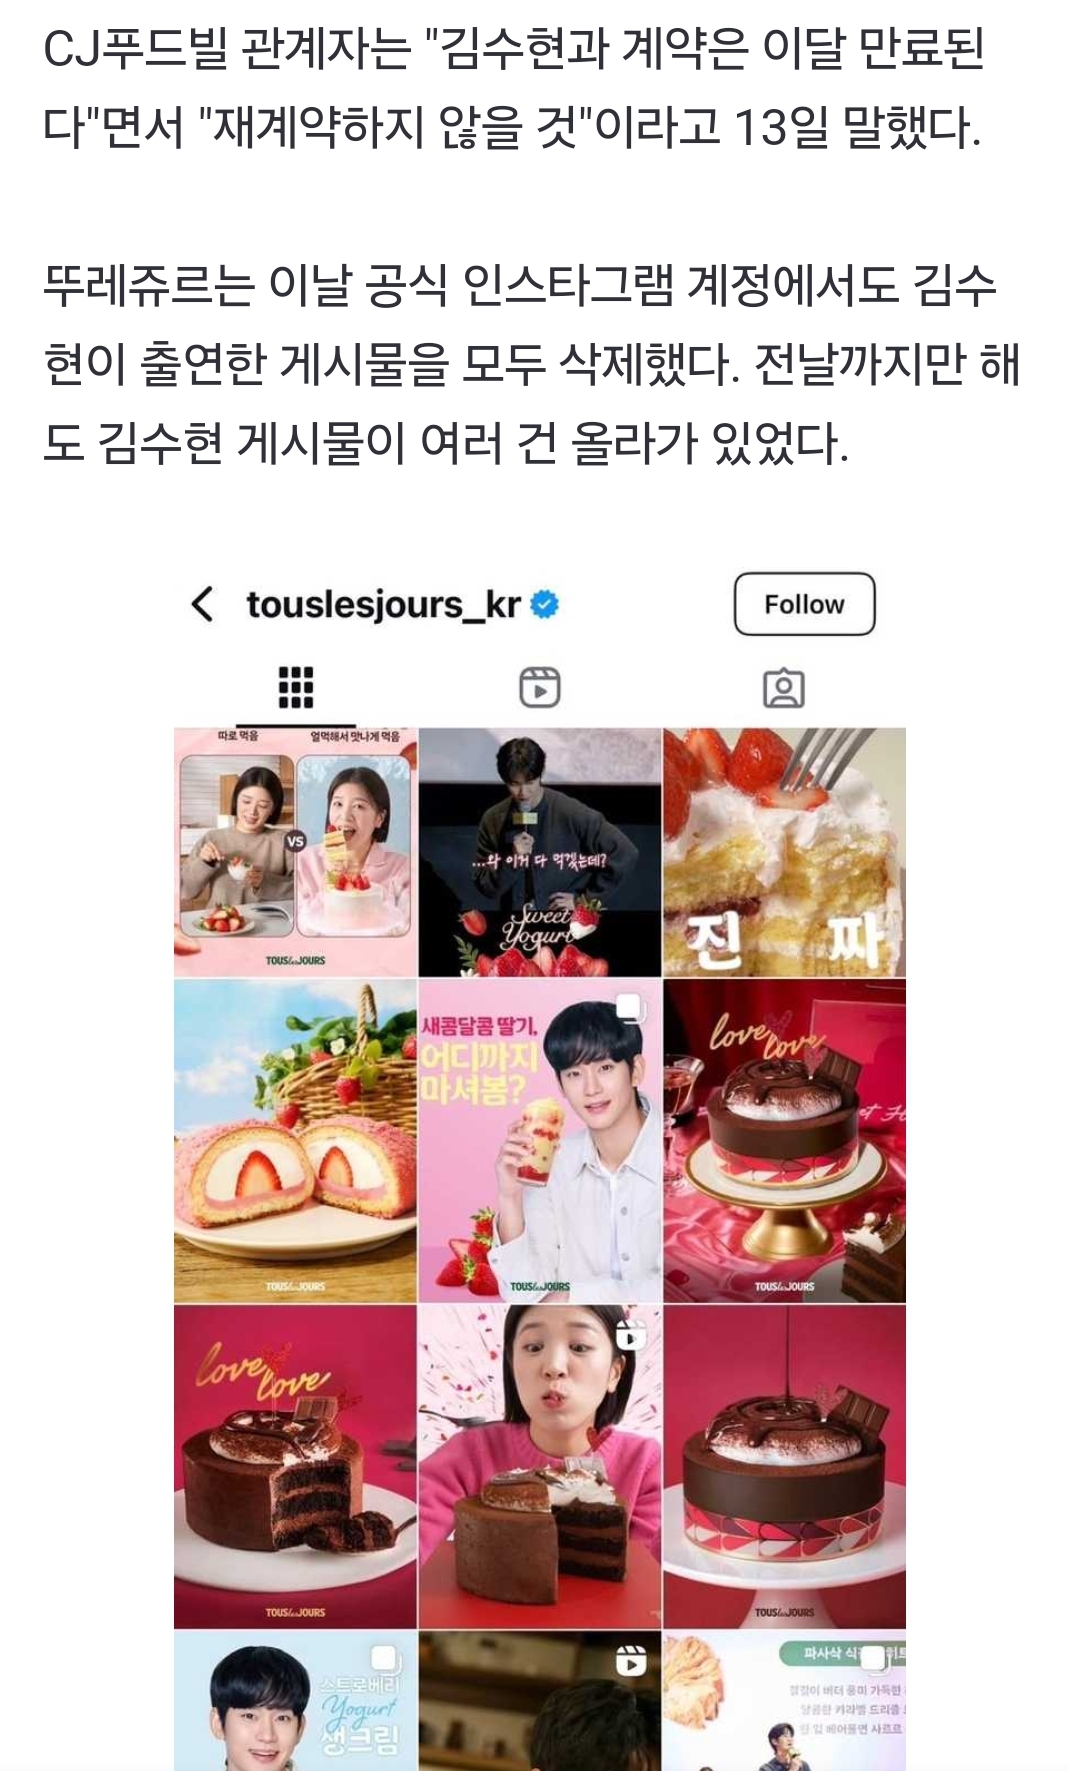The image size is (1069, 1771).
Task: Click the reel icon on the woman cake post
Action: click(x=631, y=1334)
